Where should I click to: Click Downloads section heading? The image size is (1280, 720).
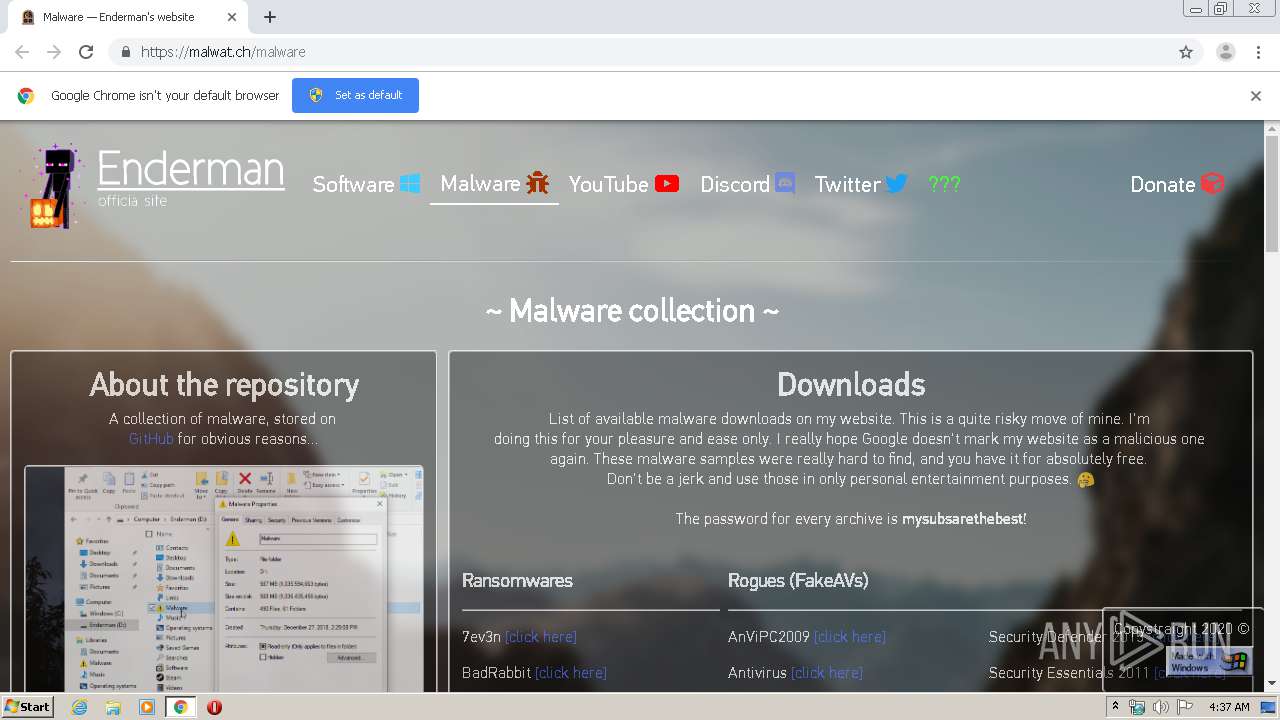(x=851, y=385)
